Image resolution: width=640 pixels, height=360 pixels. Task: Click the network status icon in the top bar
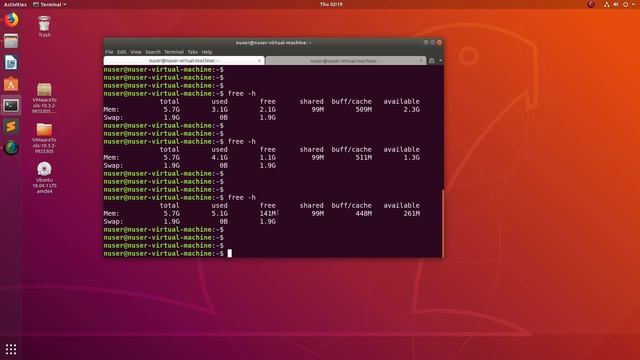pyautogui.click(x=607, y=4)
